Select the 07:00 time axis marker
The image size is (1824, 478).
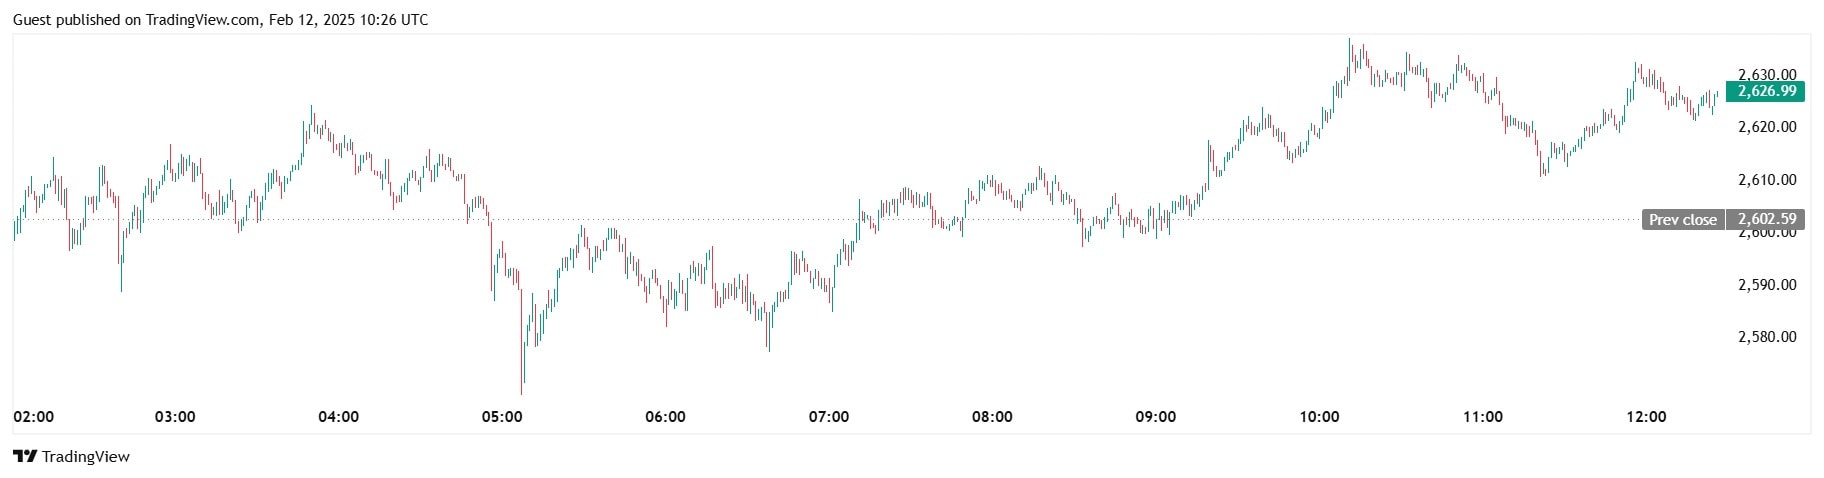[x=829, y=417]
